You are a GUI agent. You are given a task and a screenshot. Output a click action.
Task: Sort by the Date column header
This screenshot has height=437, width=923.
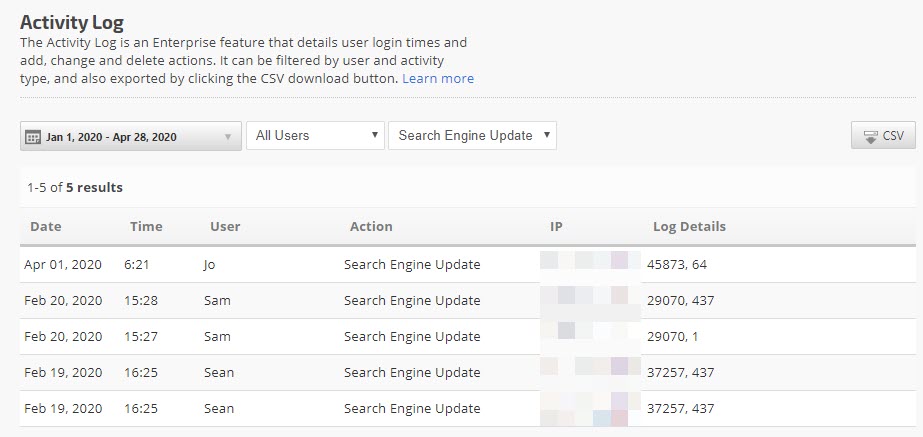point(46,227)
